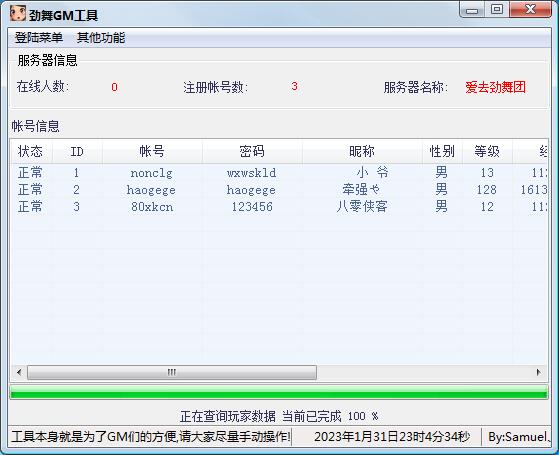The image size is (559, 455).
Task: Close the 劲舞GM工具 window
Action: [x=530, y=10]
